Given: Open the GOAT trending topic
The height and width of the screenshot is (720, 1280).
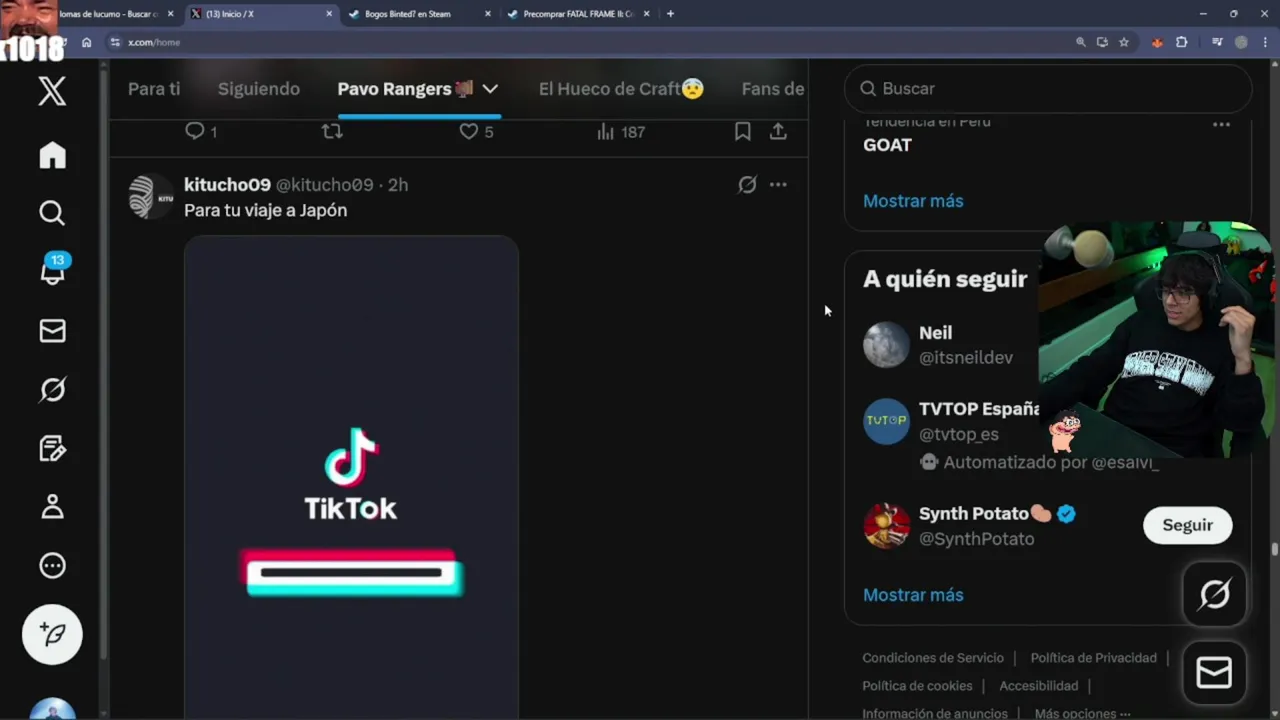Looking at the screenshot, I should [x=887, y=145].
